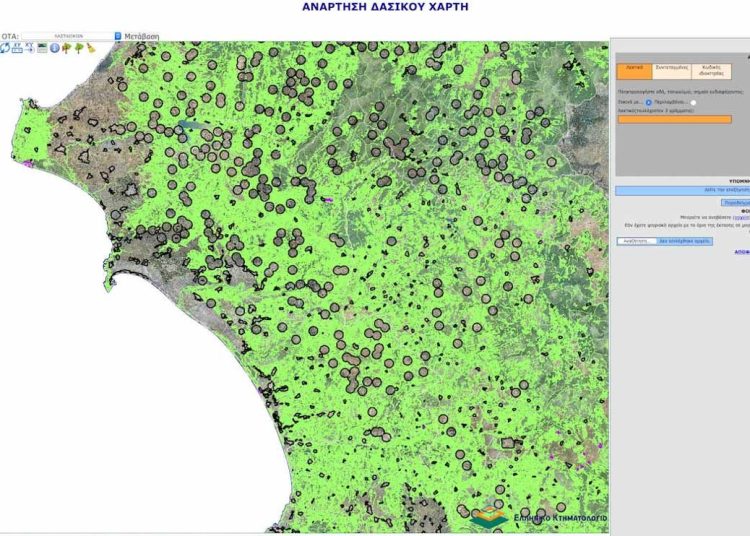Open the OTA dropdown arrow
750x536 pixels.
pos(117,36)
